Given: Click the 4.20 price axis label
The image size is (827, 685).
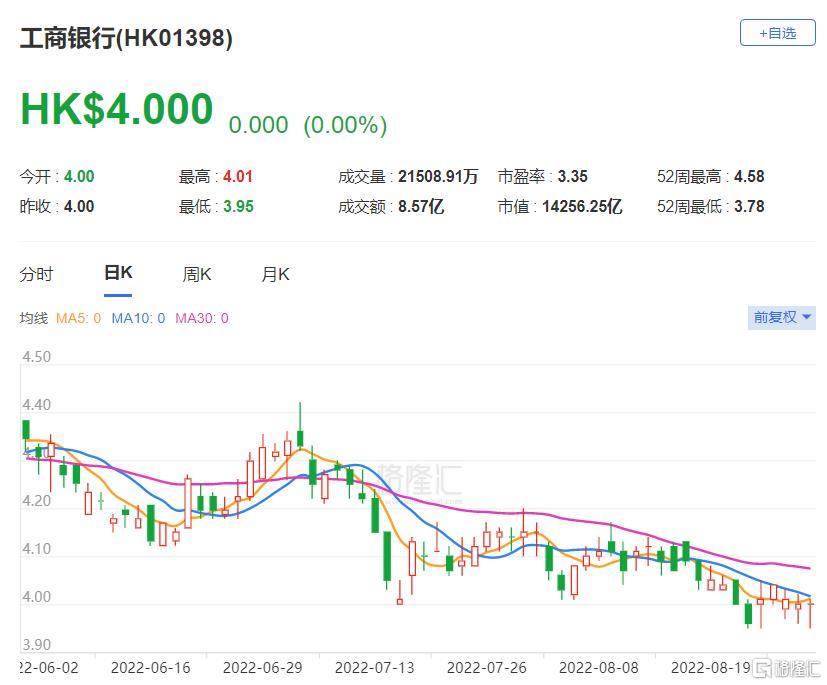Looking at the screenshot, I should (x=36, y=501).
